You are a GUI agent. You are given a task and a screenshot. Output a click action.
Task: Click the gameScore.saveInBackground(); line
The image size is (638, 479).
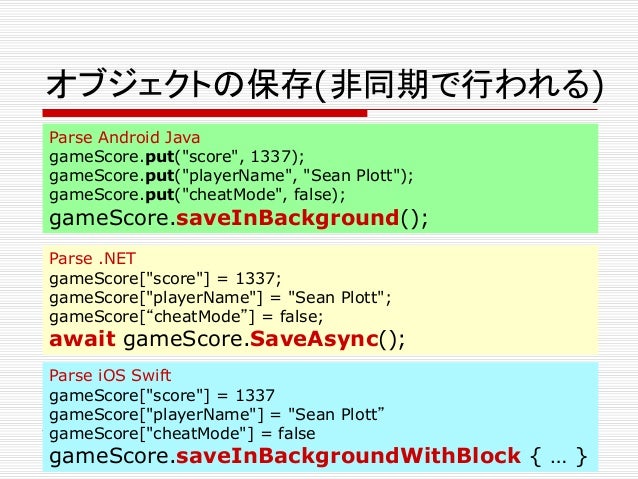tap(238, 218)
